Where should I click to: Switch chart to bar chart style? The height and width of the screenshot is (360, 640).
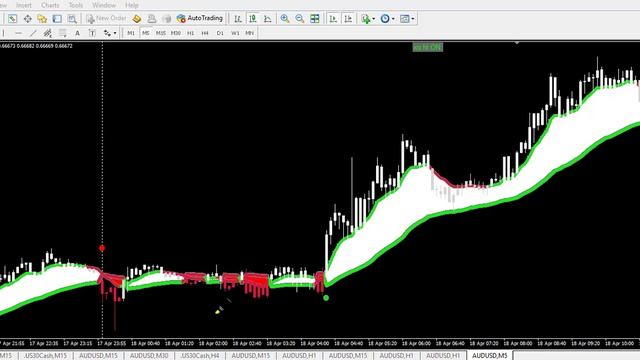pyautogui.click(x=238, y=18)
